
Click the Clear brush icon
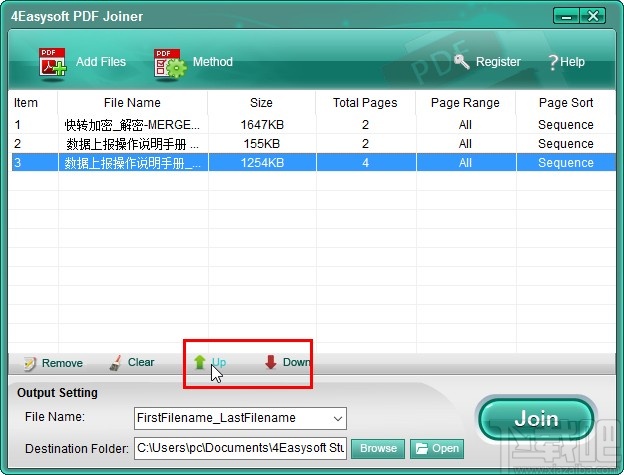click(116, 362)
